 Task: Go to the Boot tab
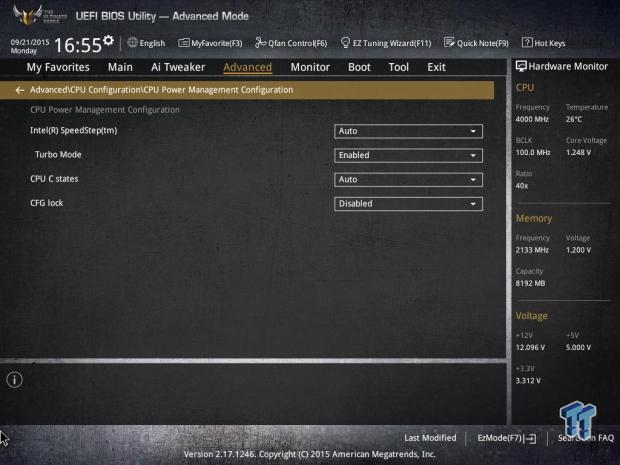tap(359, 67)
